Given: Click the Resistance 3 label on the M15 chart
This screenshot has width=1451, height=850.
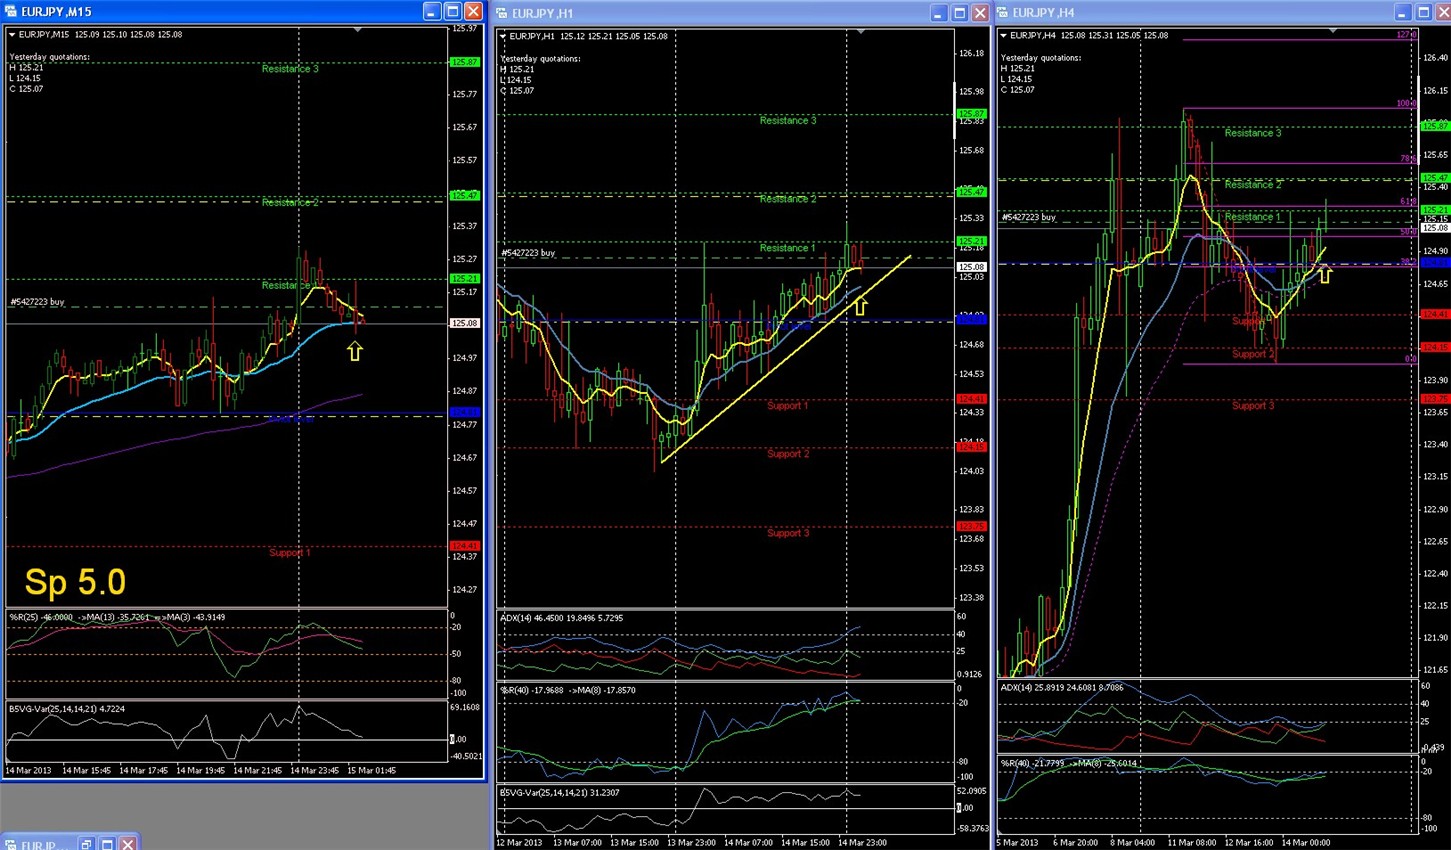Looking at the screenshot, I should pos(290,69).
